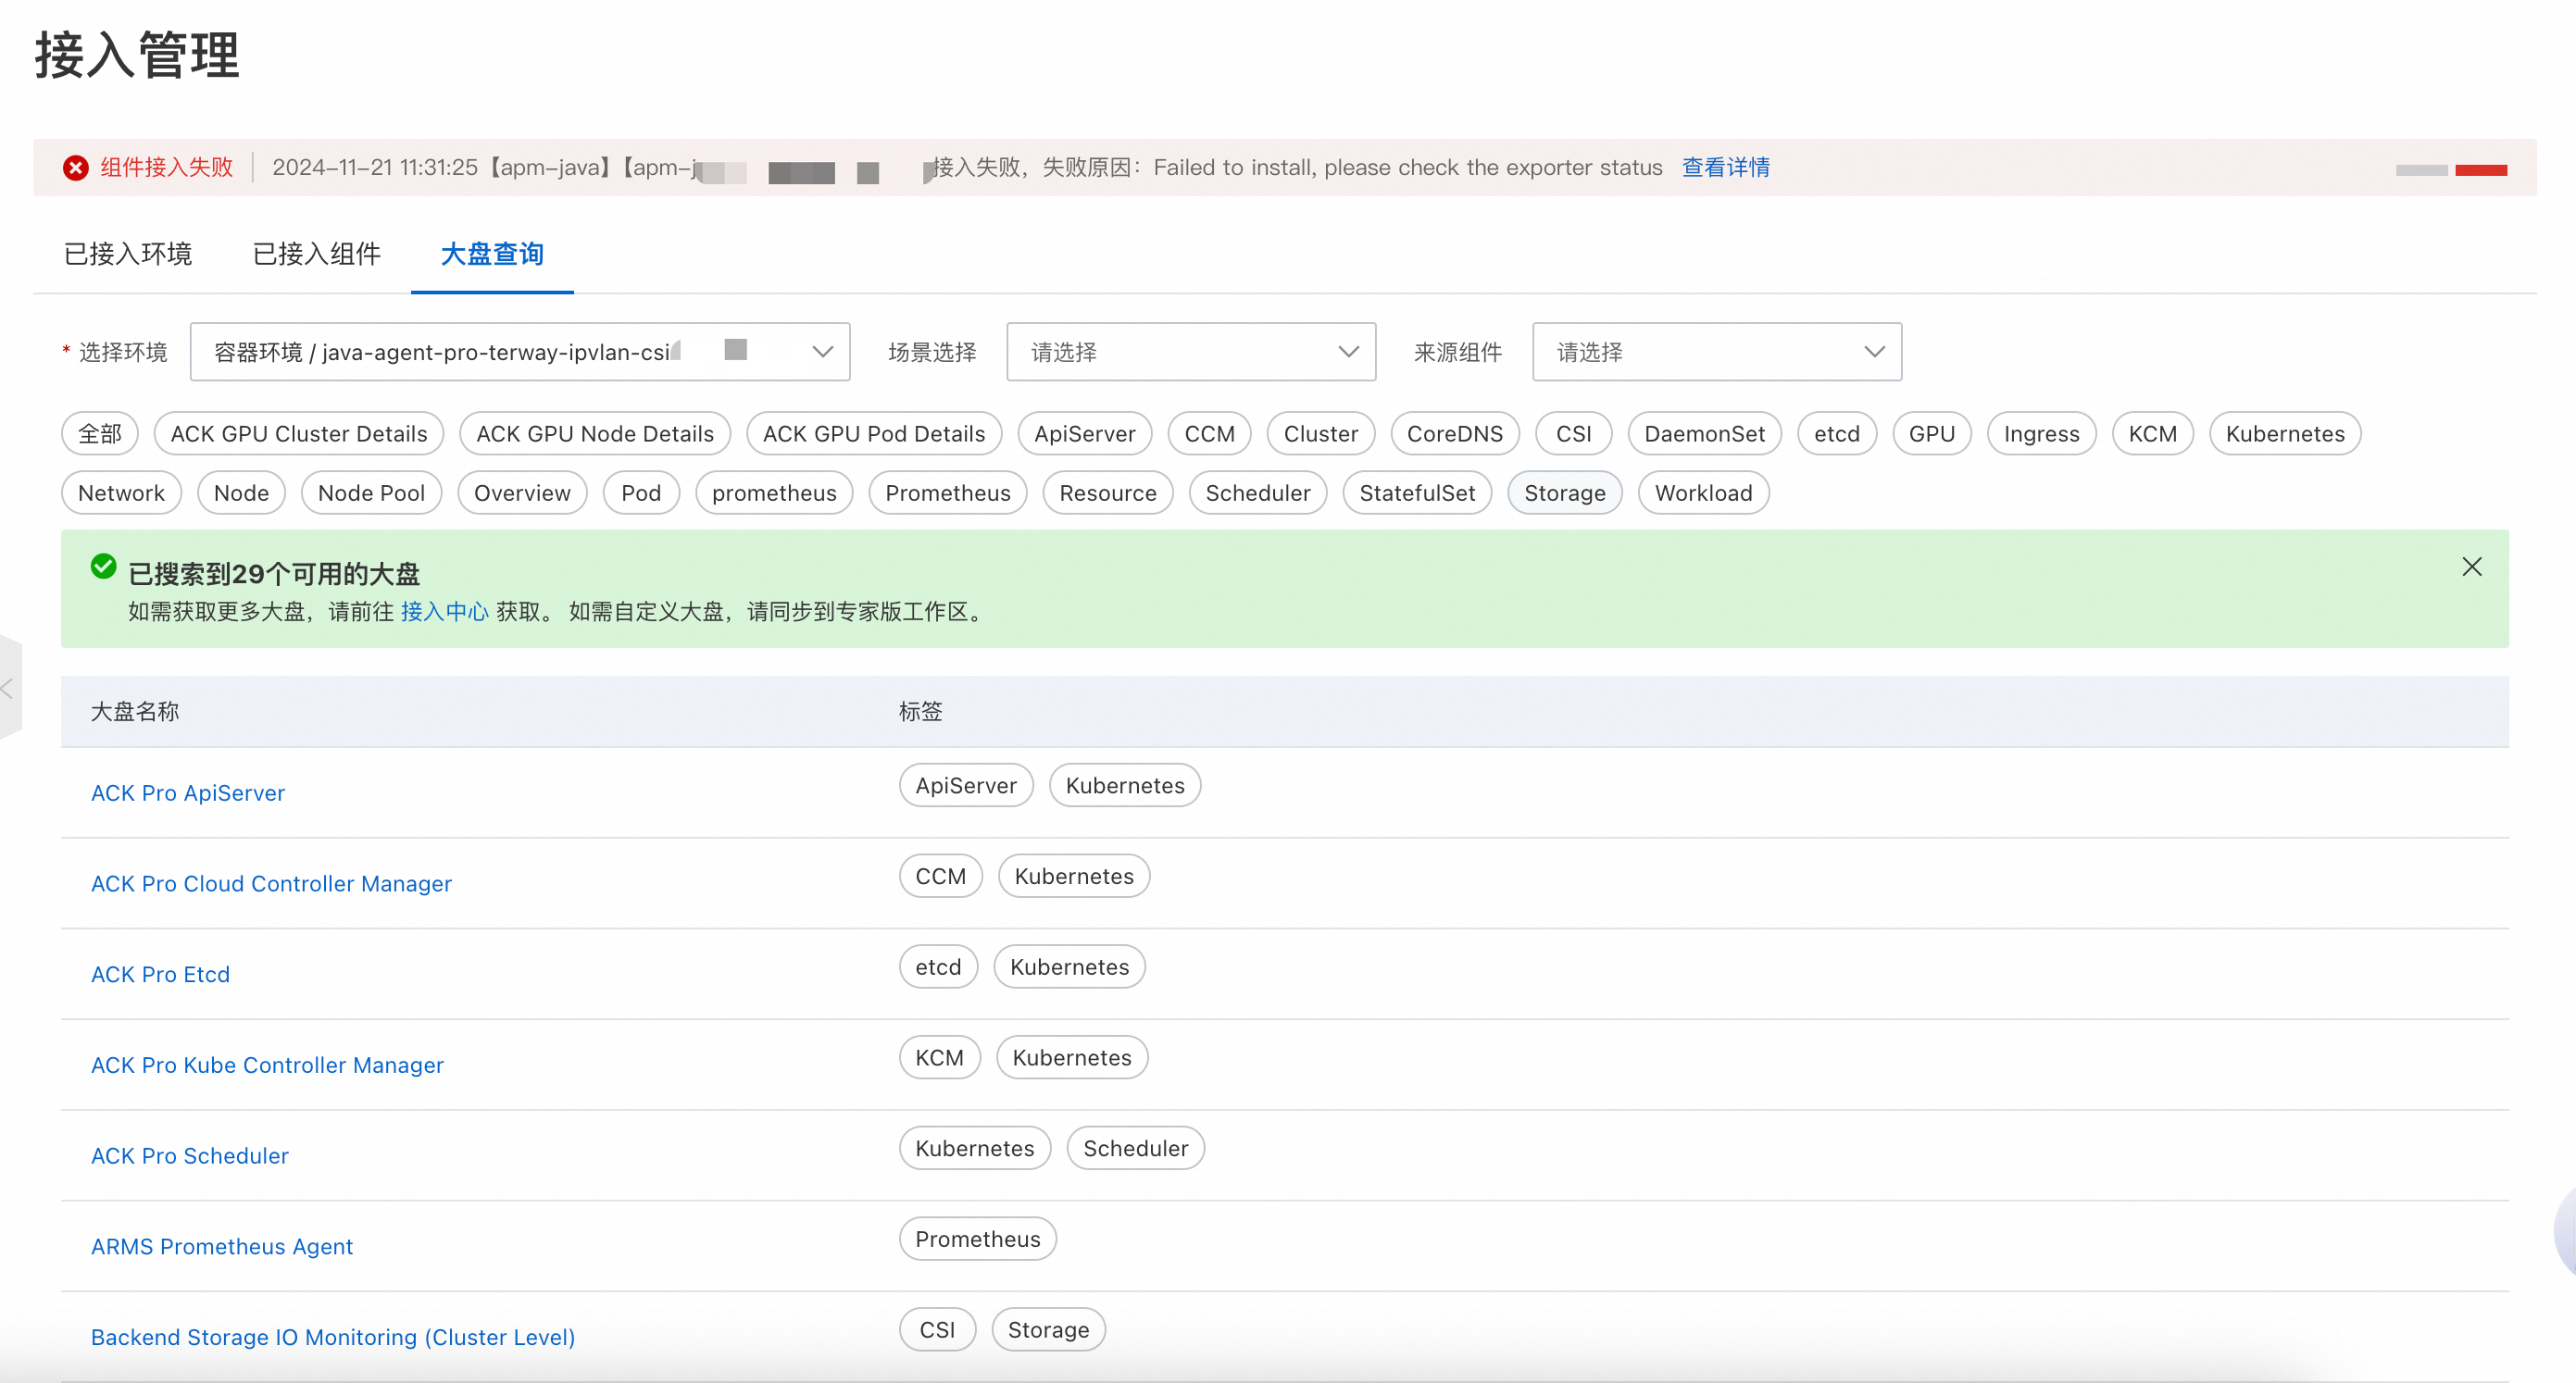
Task: Select the Scheduler filter tag in filter row
Action: (x=1258, y=493)
